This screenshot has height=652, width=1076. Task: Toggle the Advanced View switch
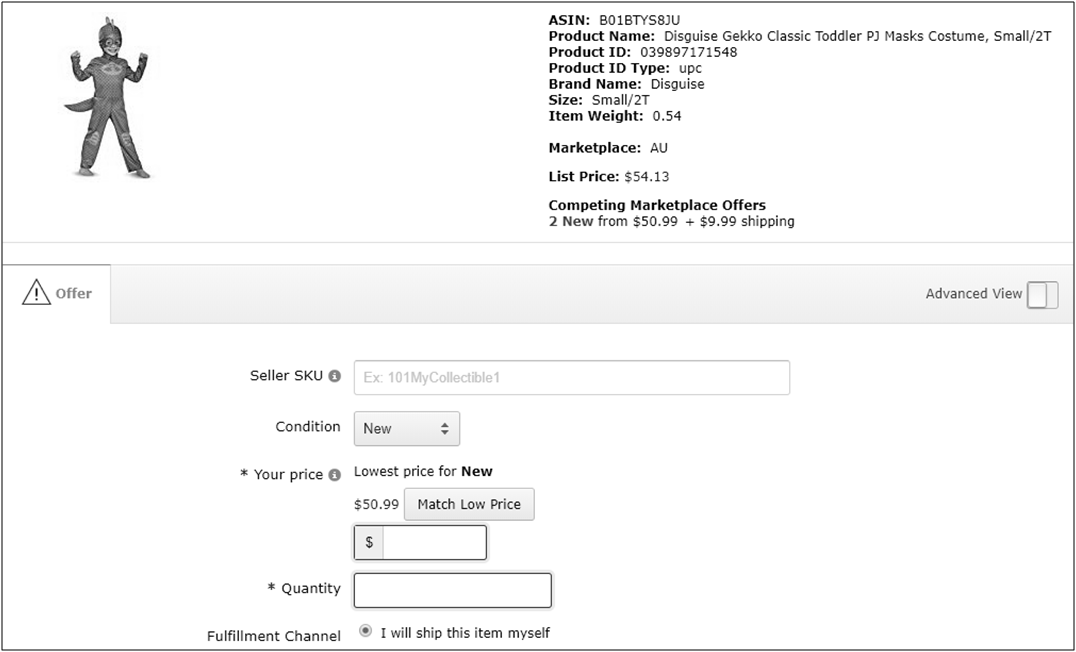coord(1041,294)
